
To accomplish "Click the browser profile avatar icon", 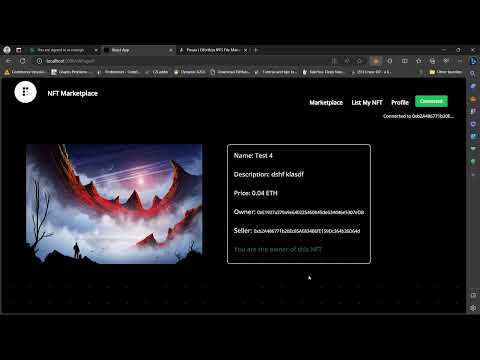I will [7, 50].
